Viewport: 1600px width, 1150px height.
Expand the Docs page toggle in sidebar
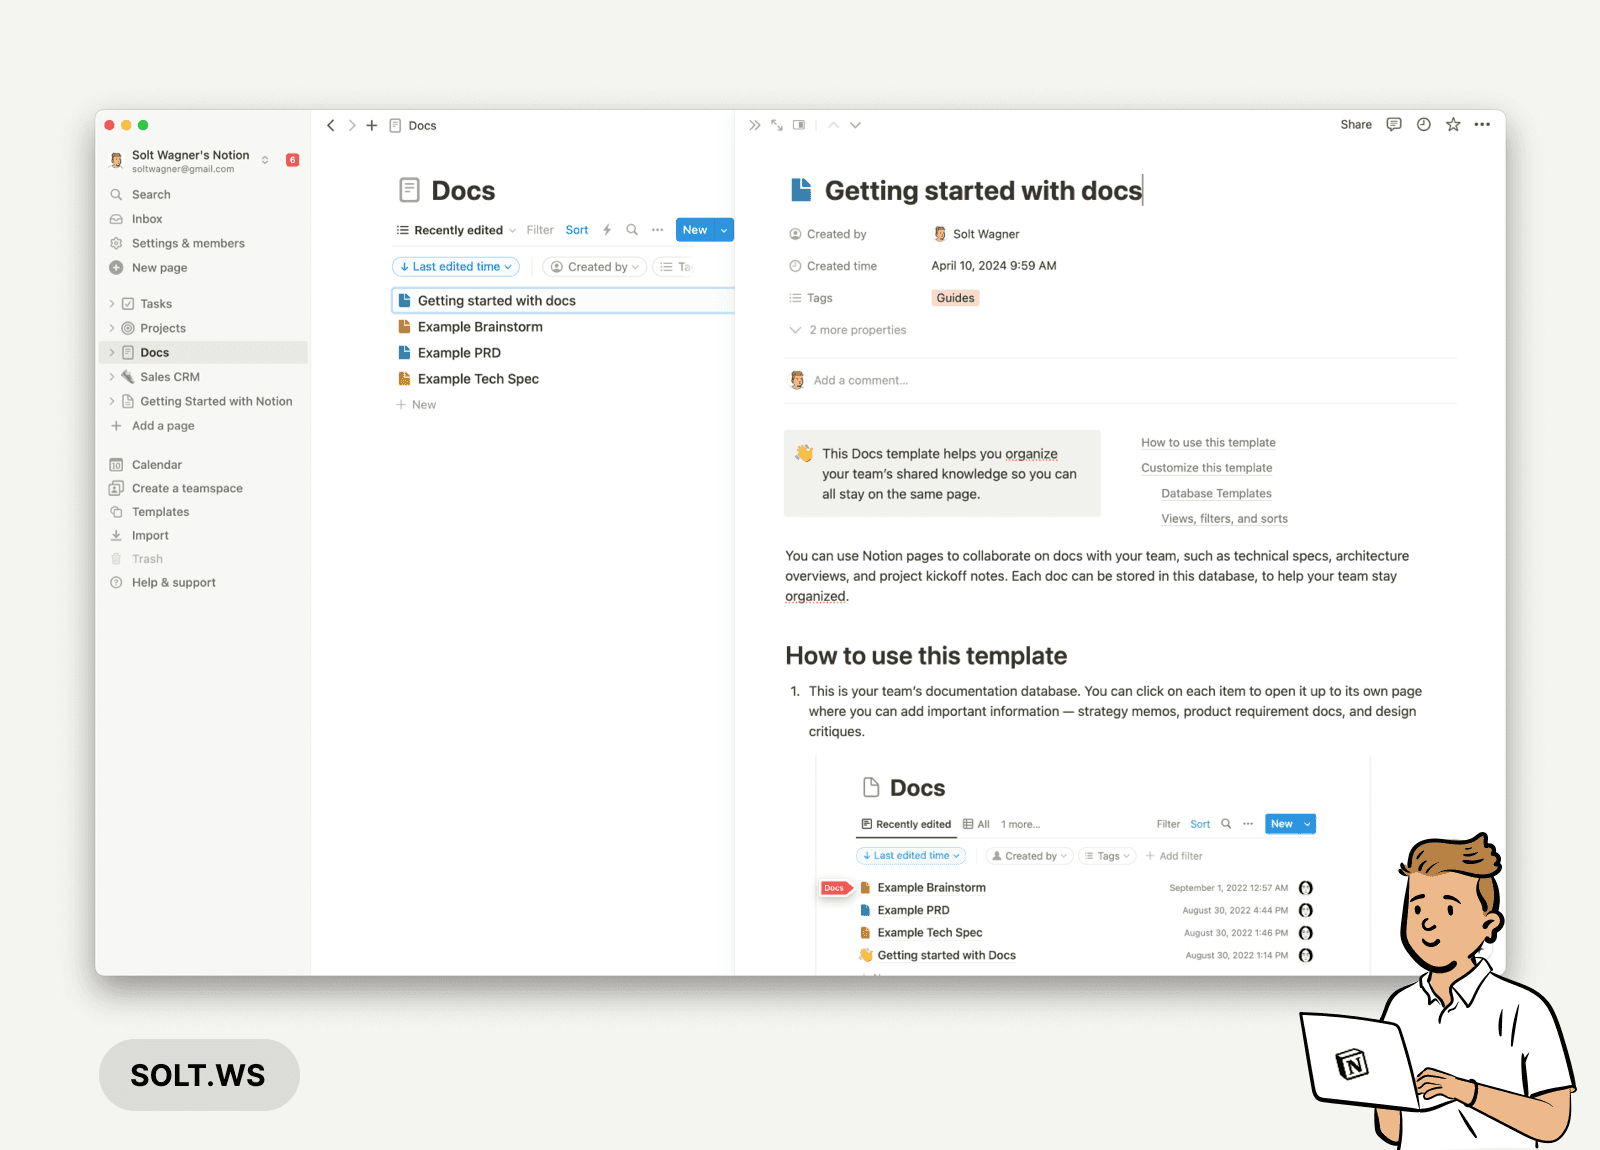(111, 353)
